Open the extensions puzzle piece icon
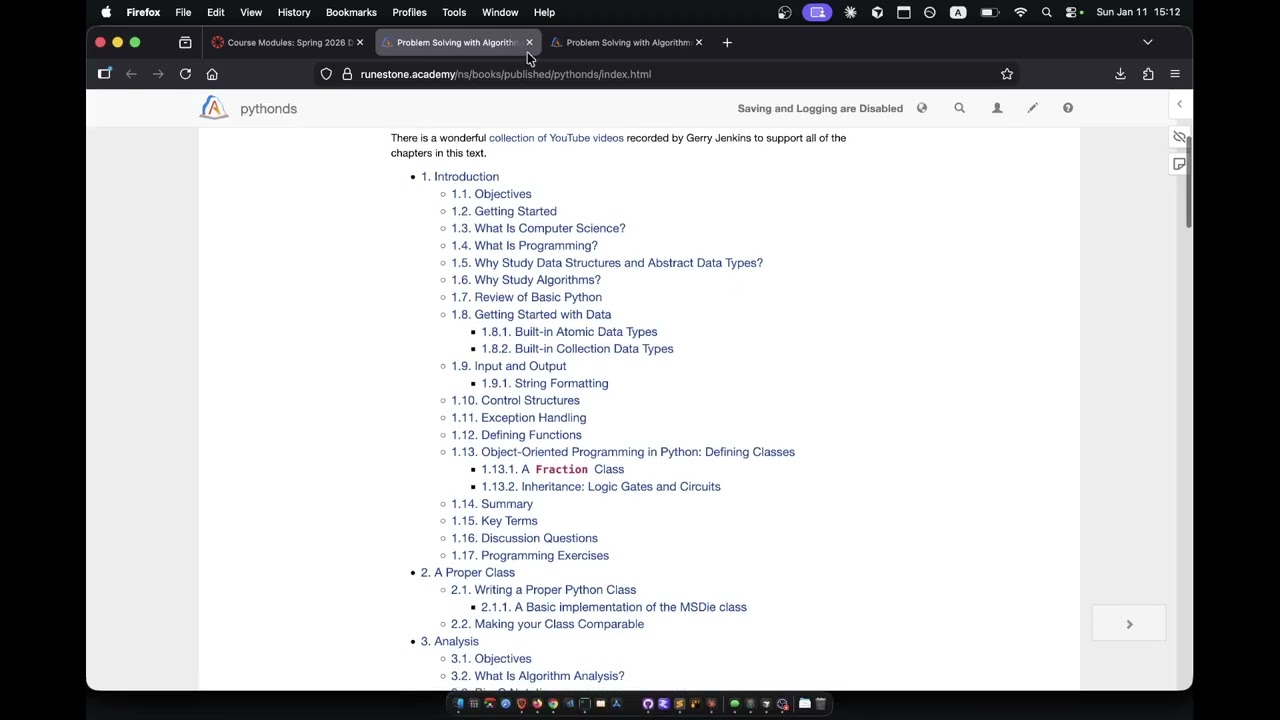This screenshot has width=1280, height=720. (x=1148, y=74)
